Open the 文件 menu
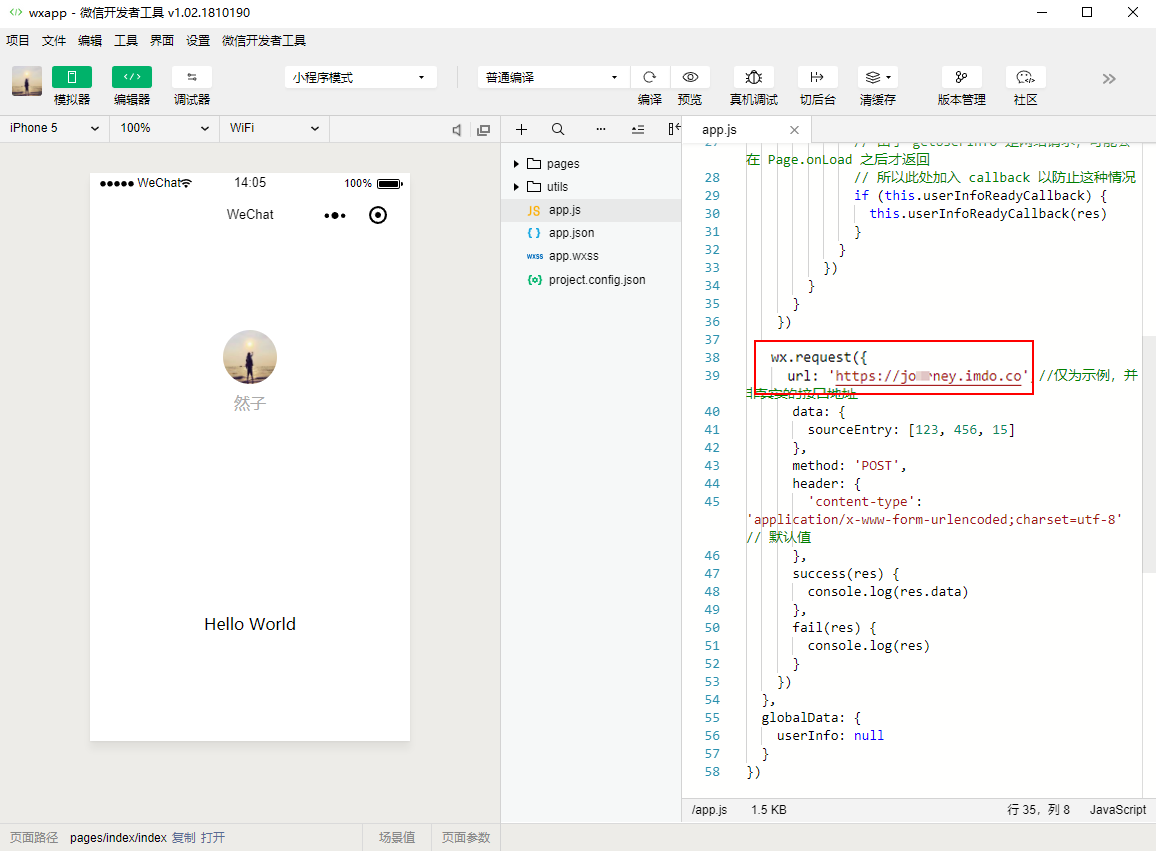Image resolution: width=1156 pixels, height=851 pixels. [54, 41]
